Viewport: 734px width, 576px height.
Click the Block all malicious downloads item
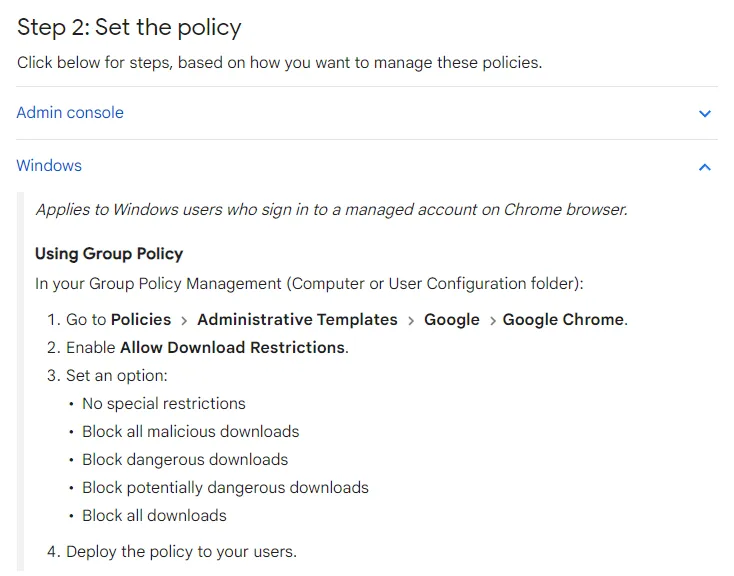tap(191, 432)
